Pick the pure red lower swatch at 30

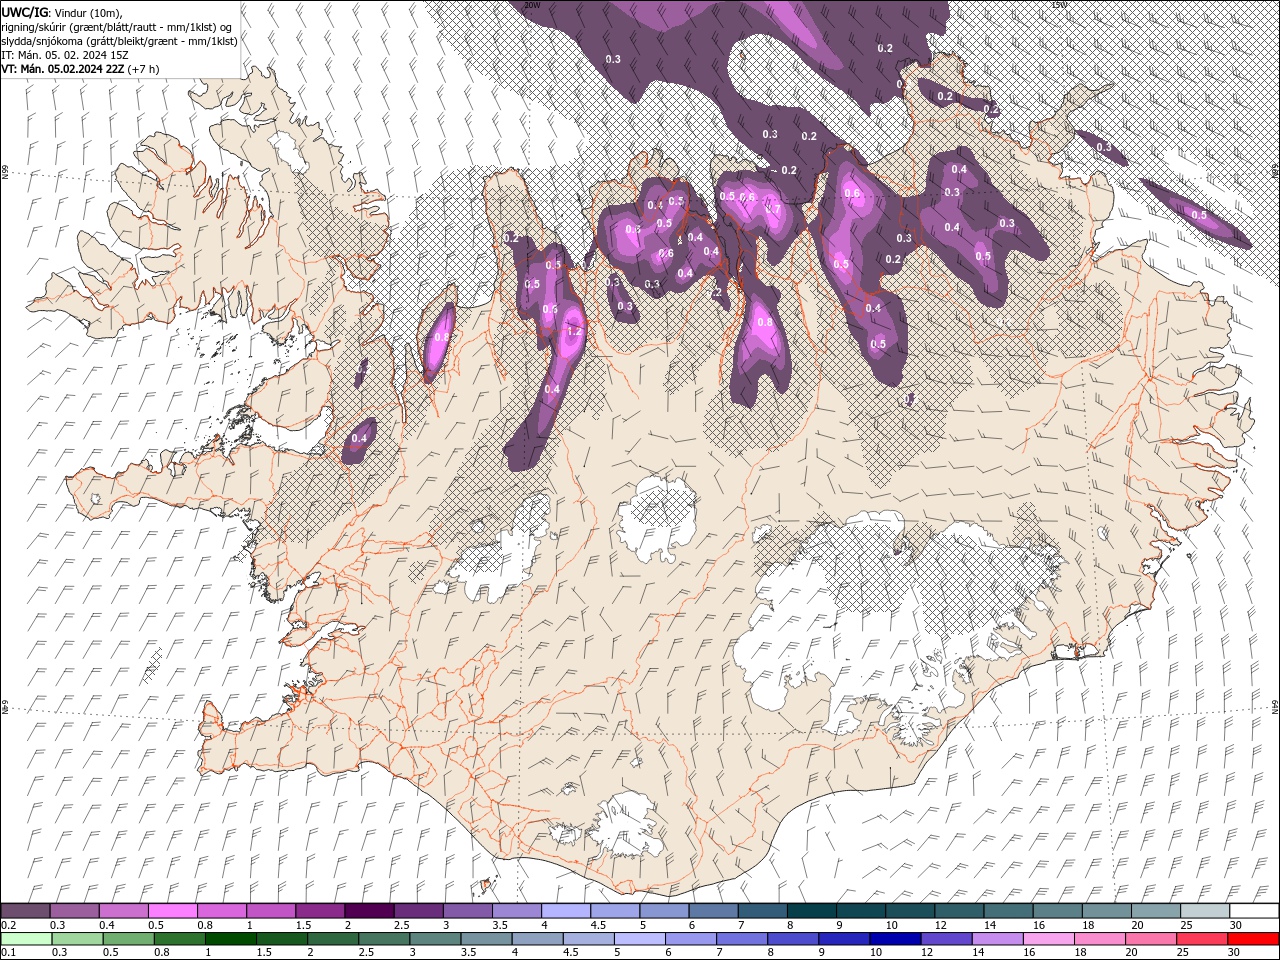[x=1252, y=939]
